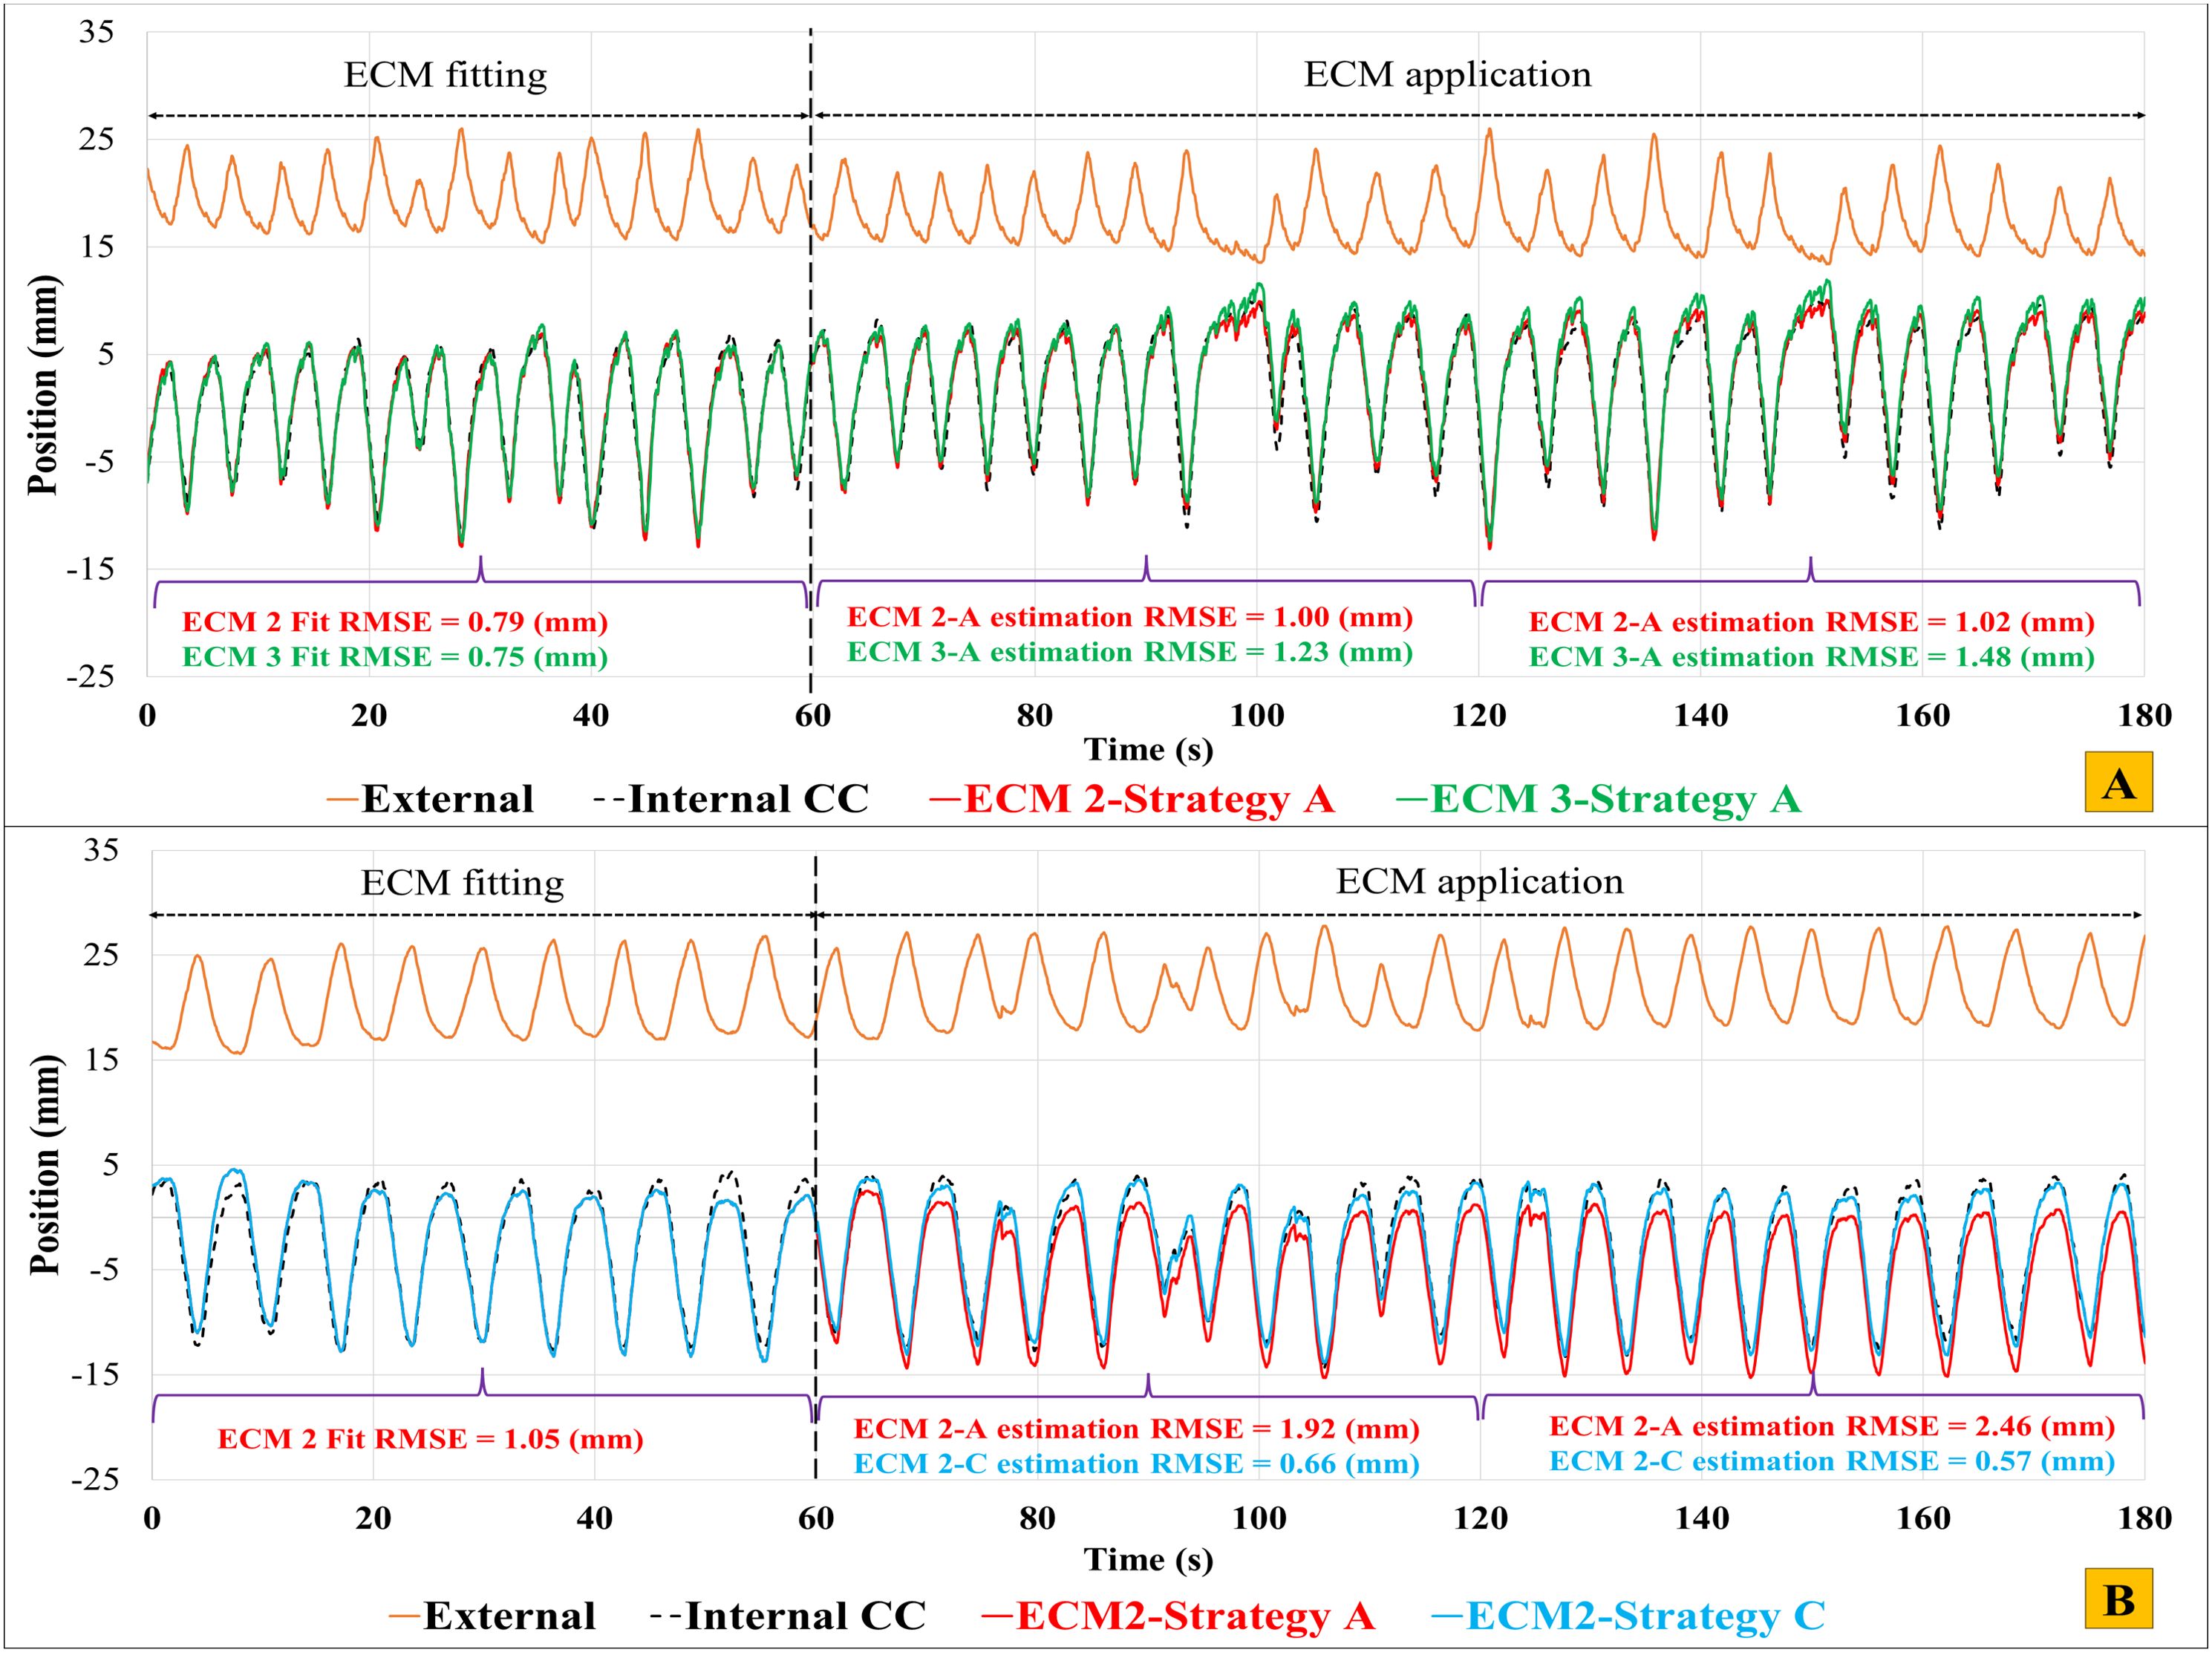The image size is (2212, 1658).
Task: Click the External legend entry in chart B
Action: tap(492, 1616)
